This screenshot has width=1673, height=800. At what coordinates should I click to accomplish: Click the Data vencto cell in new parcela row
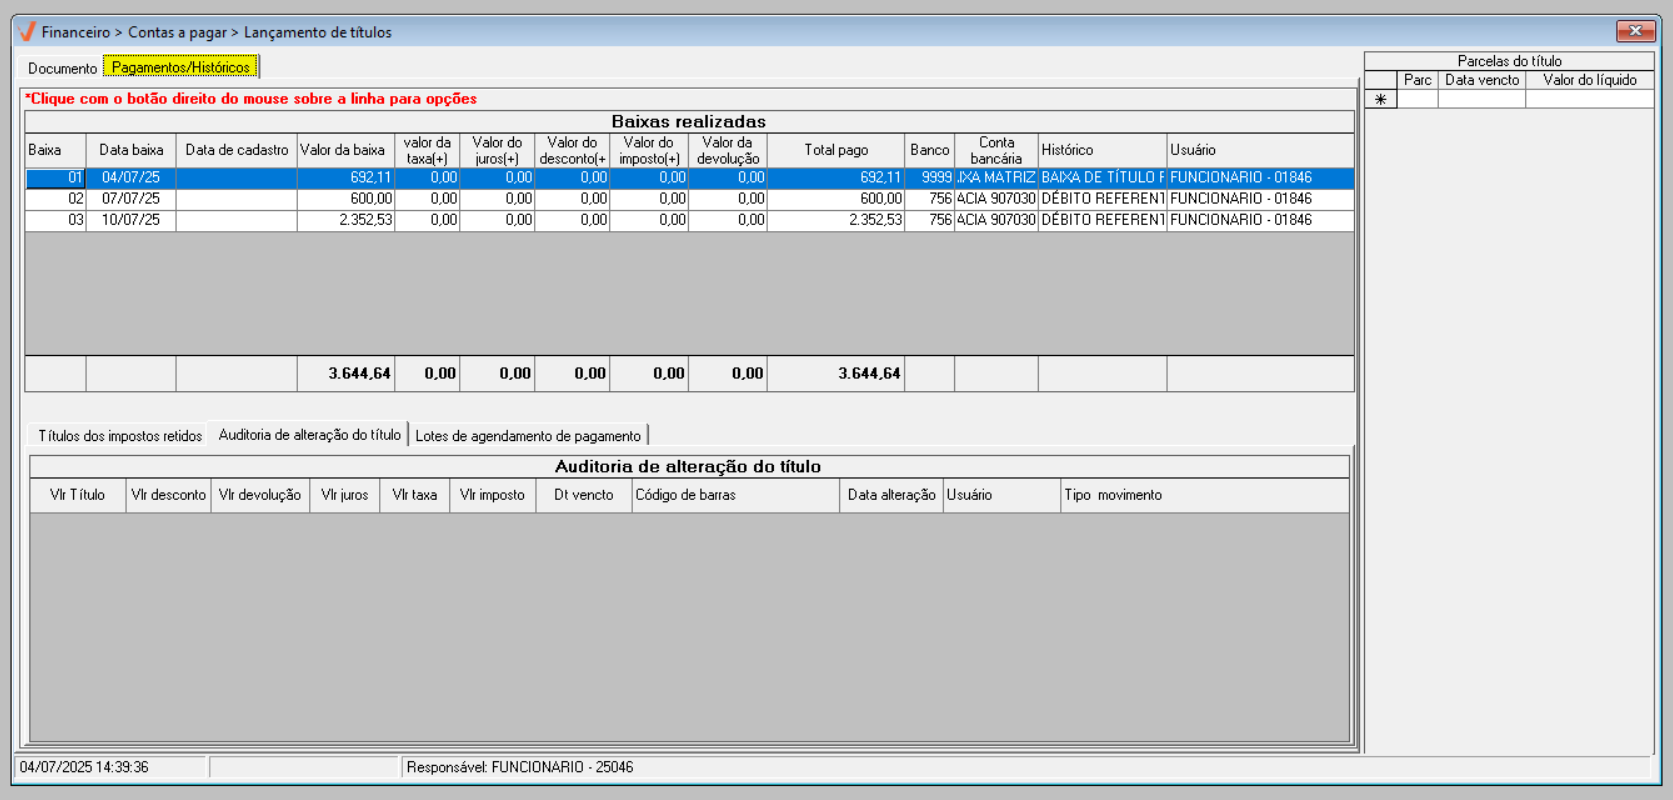point(1481,99)
